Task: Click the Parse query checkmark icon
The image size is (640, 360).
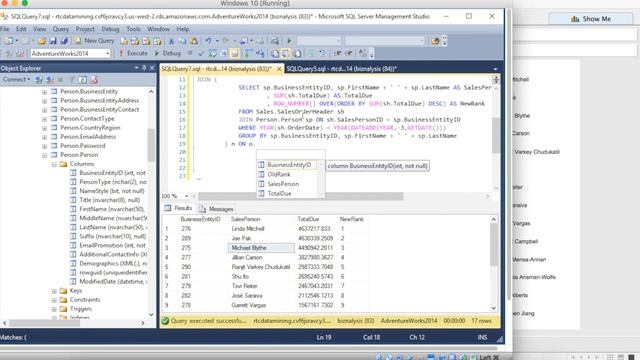Action: tap(201, 53)
